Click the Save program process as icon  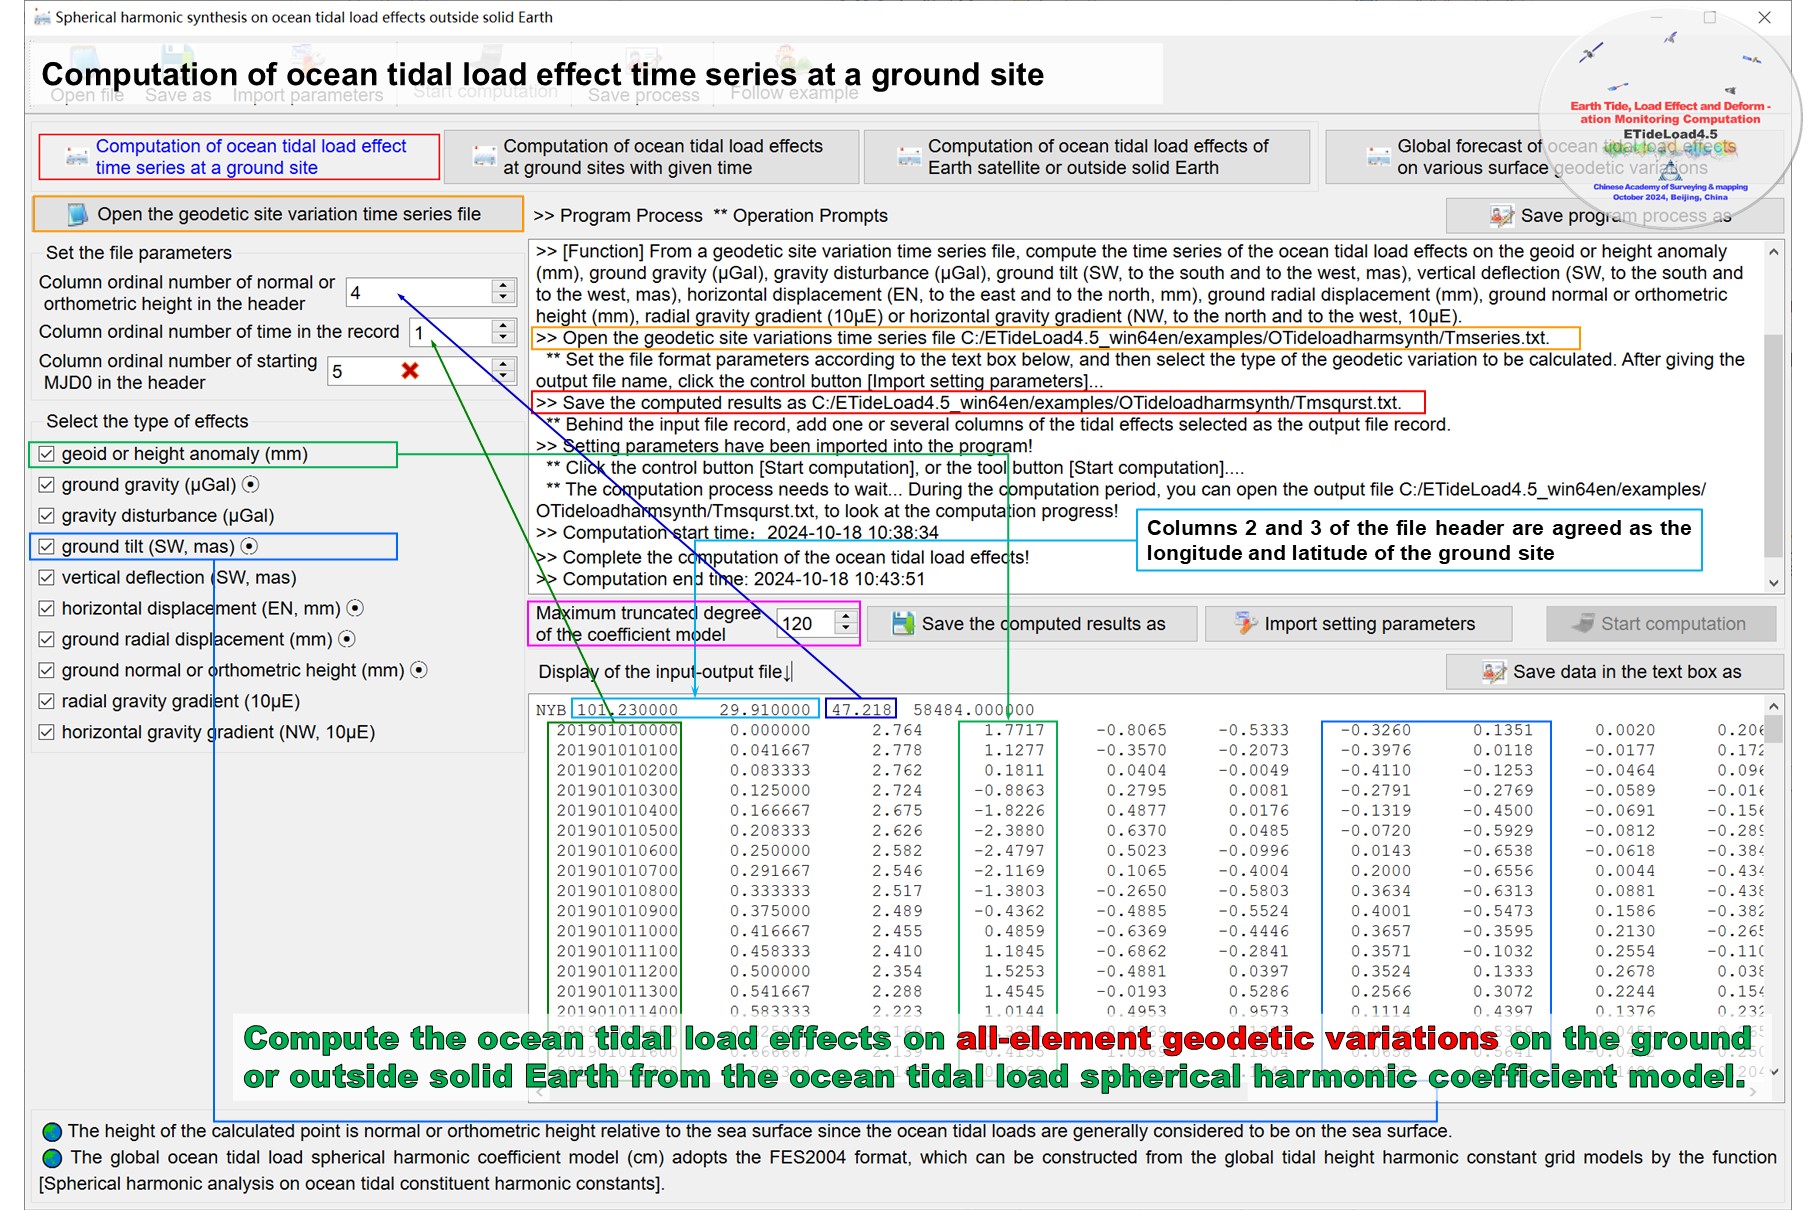[x=1501, y=216]
